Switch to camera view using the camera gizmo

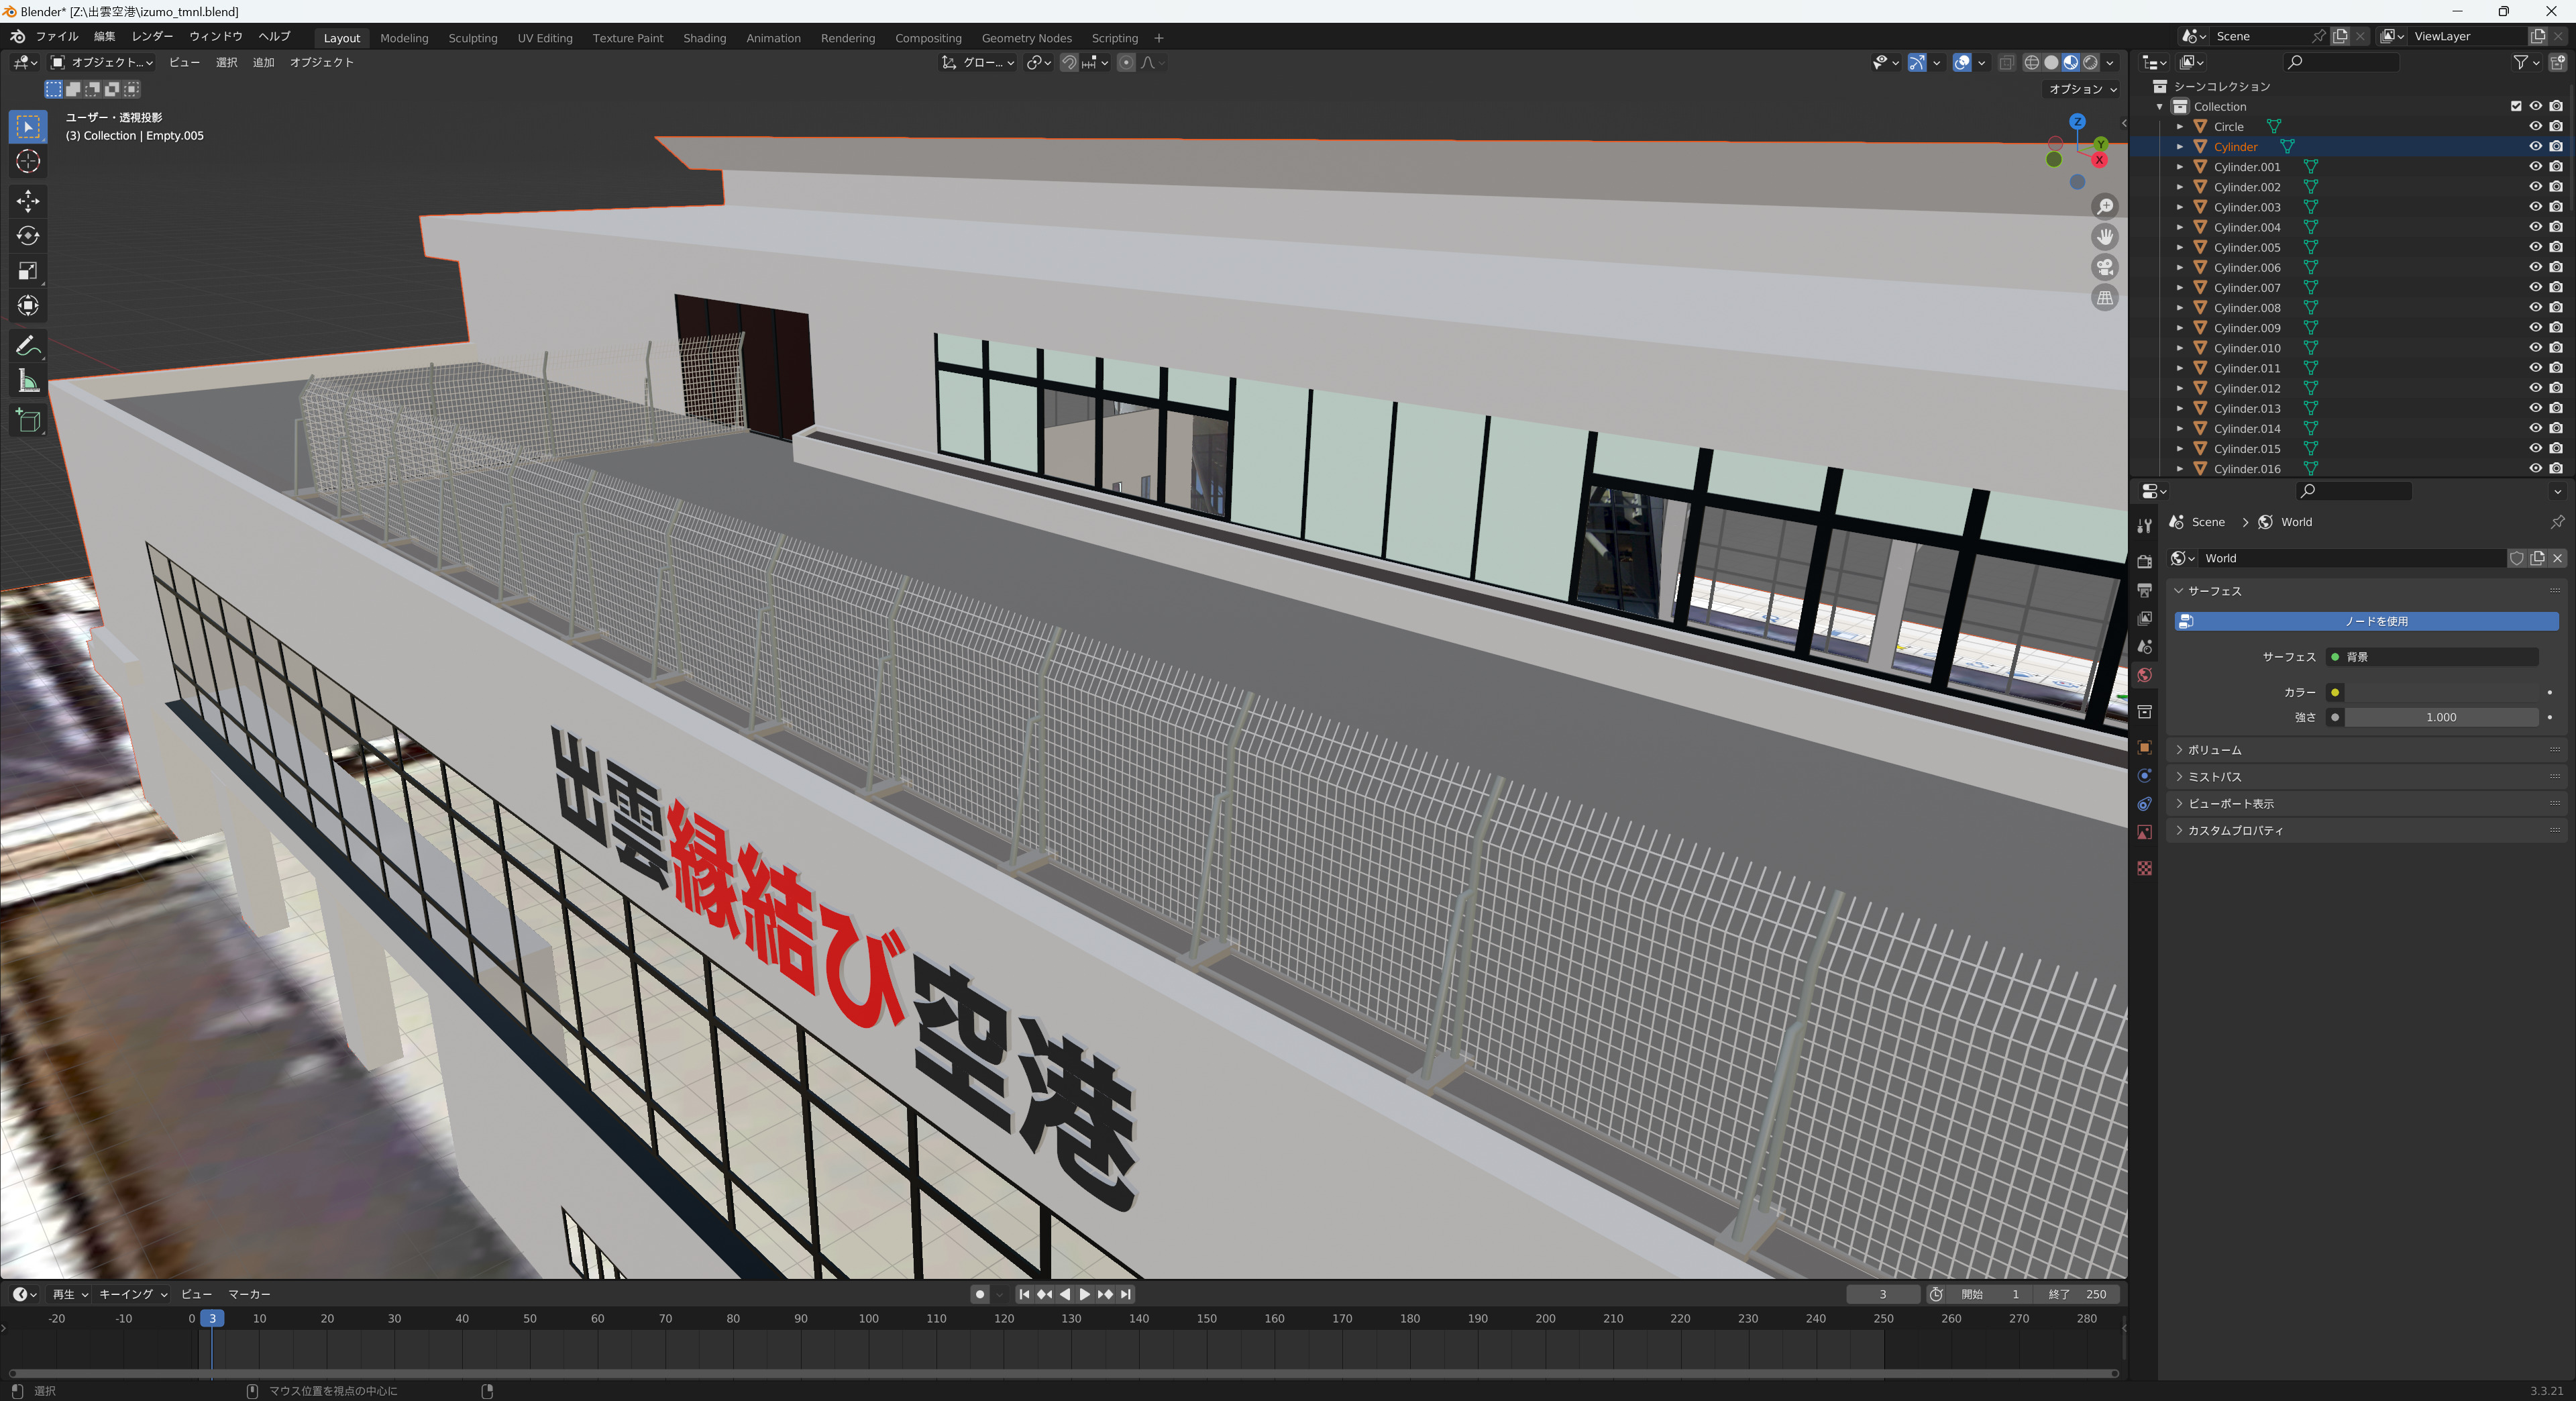coord(2105,267)
